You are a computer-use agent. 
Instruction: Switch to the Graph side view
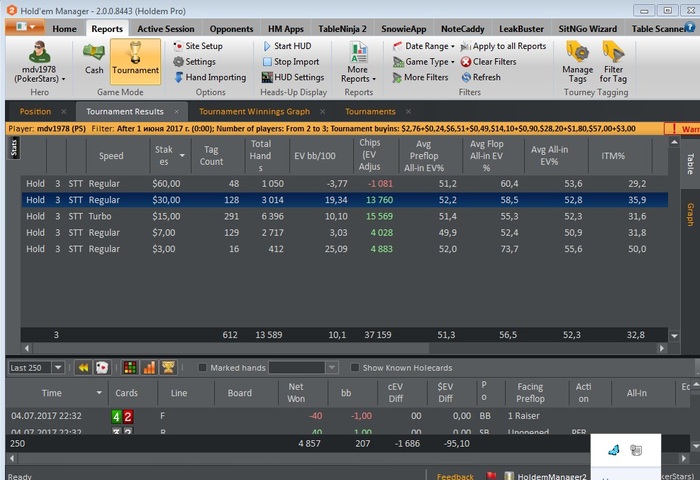690,214
